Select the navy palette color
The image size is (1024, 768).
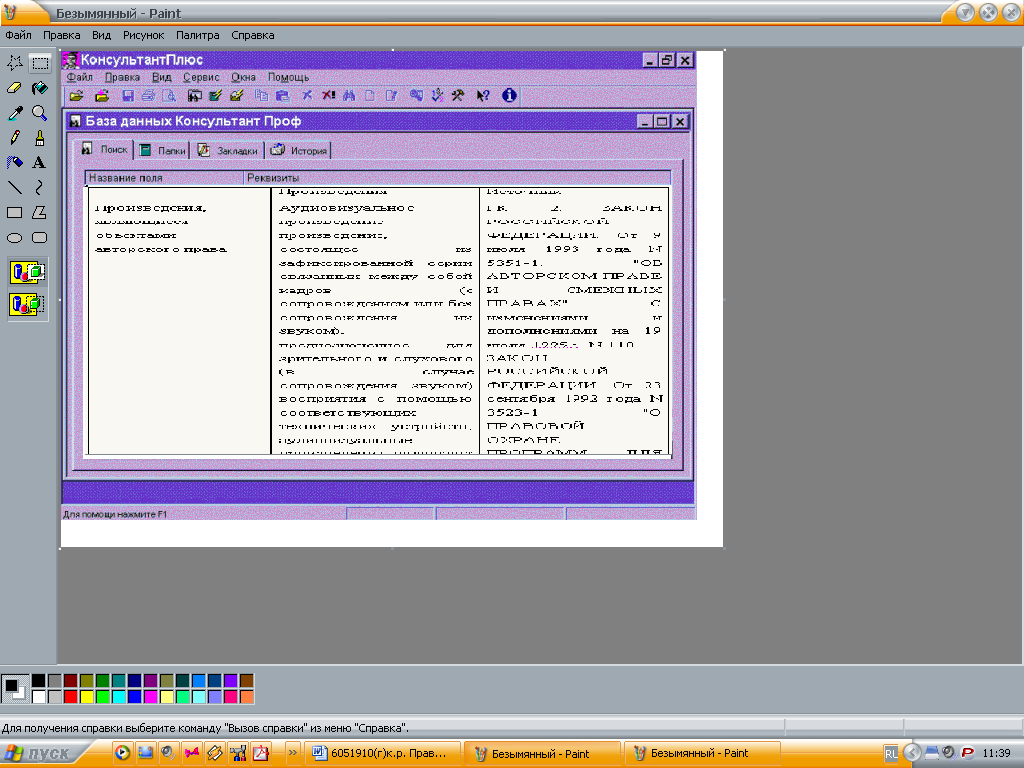coord(135,681)
